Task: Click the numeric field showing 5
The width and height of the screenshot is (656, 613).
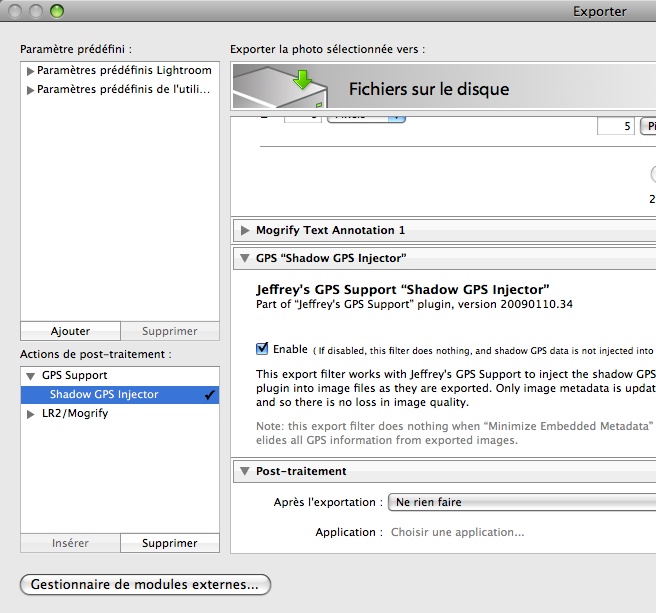Action: click(x=616, y=126)
